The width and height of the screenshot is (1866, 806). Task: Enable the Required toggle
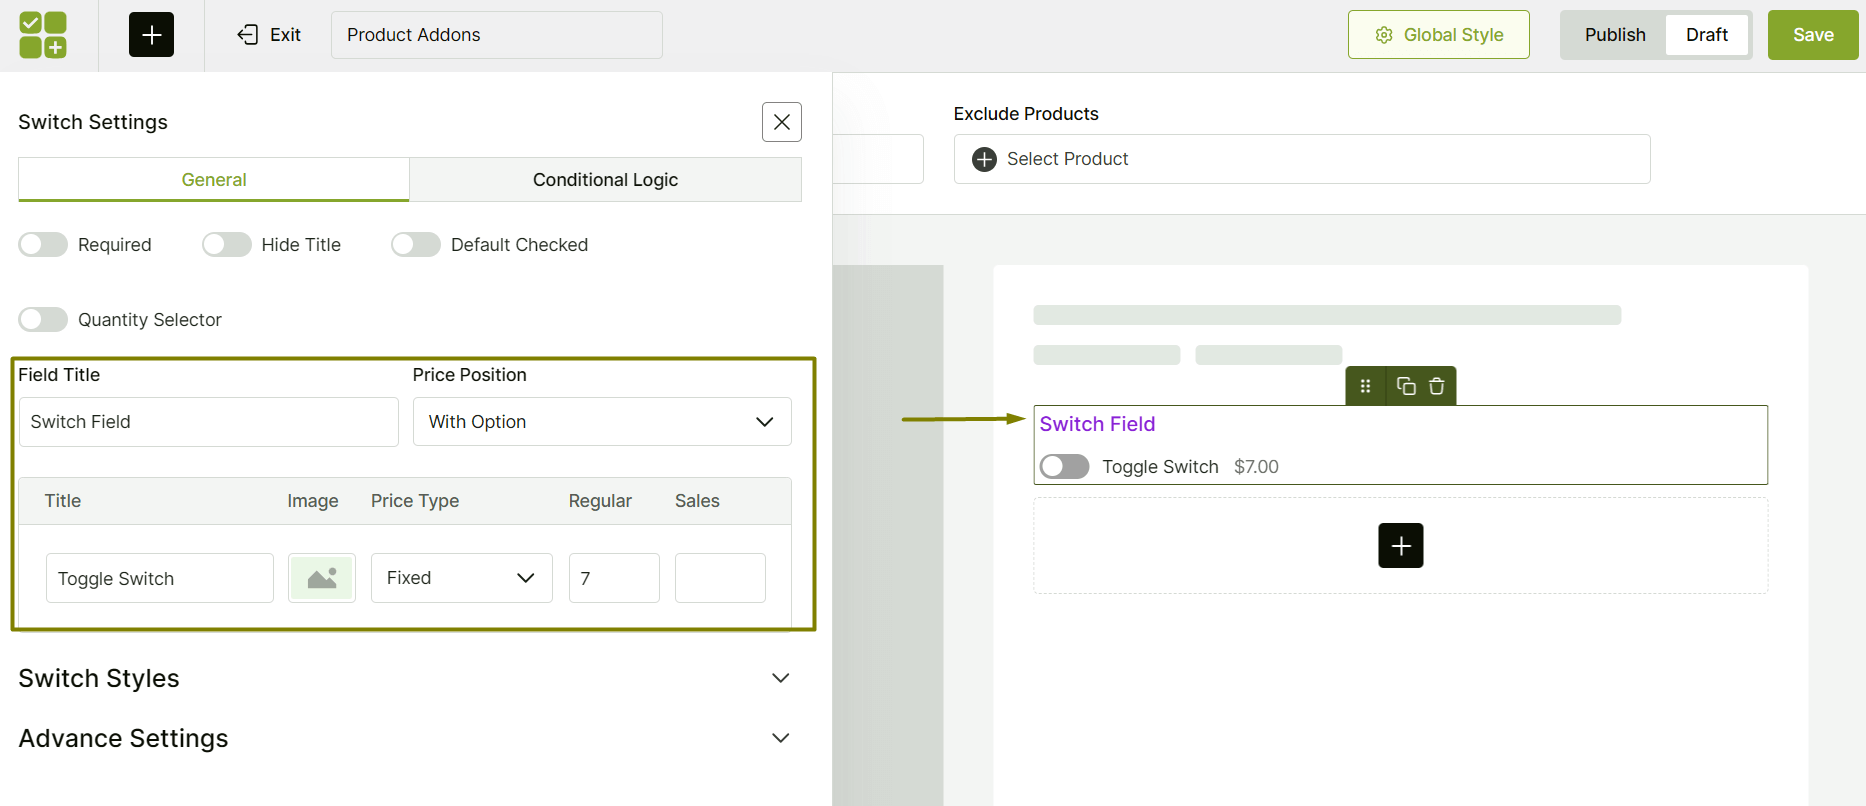coord(43,245)
